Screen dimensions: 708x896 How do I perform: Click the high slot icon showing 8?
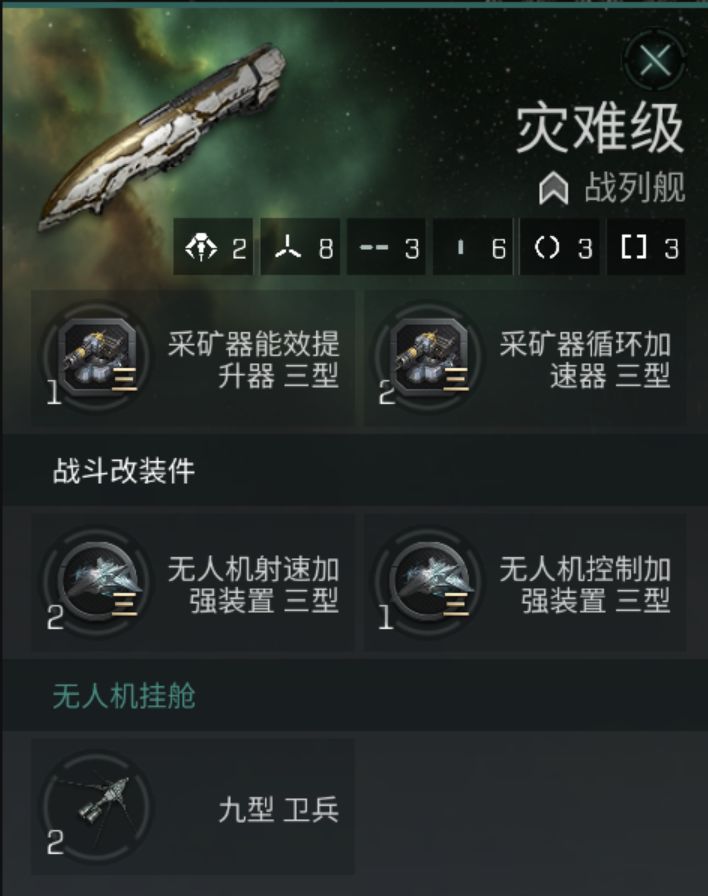pos(288,248)
